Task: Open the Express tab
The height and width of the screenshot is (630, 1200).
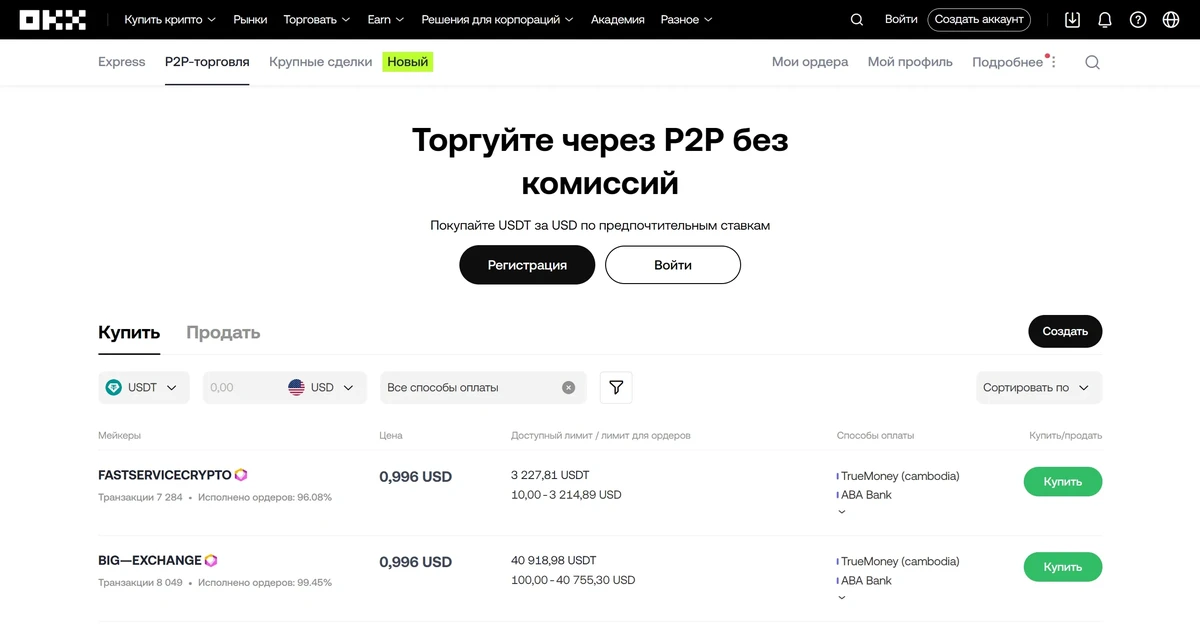Action: pos(122,62)
